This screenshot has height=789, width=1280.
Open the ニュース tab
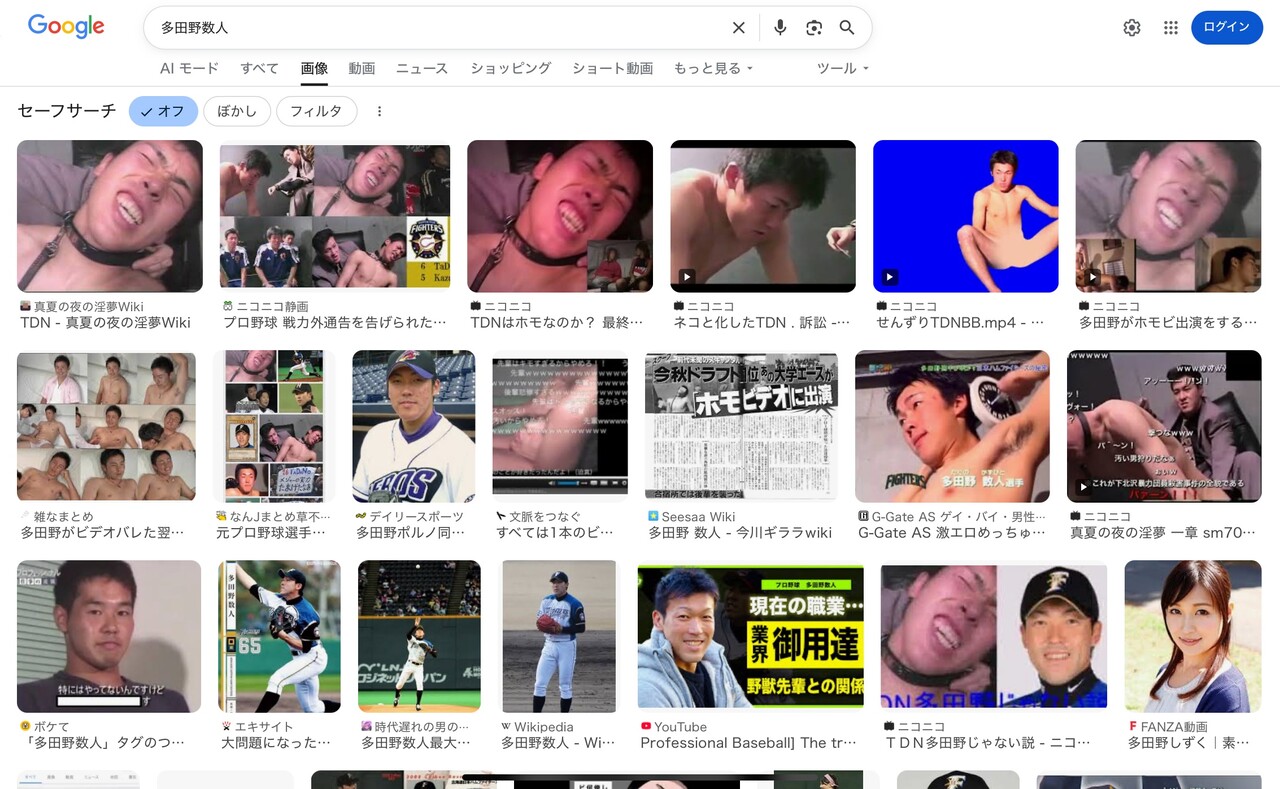click(423, 68)
